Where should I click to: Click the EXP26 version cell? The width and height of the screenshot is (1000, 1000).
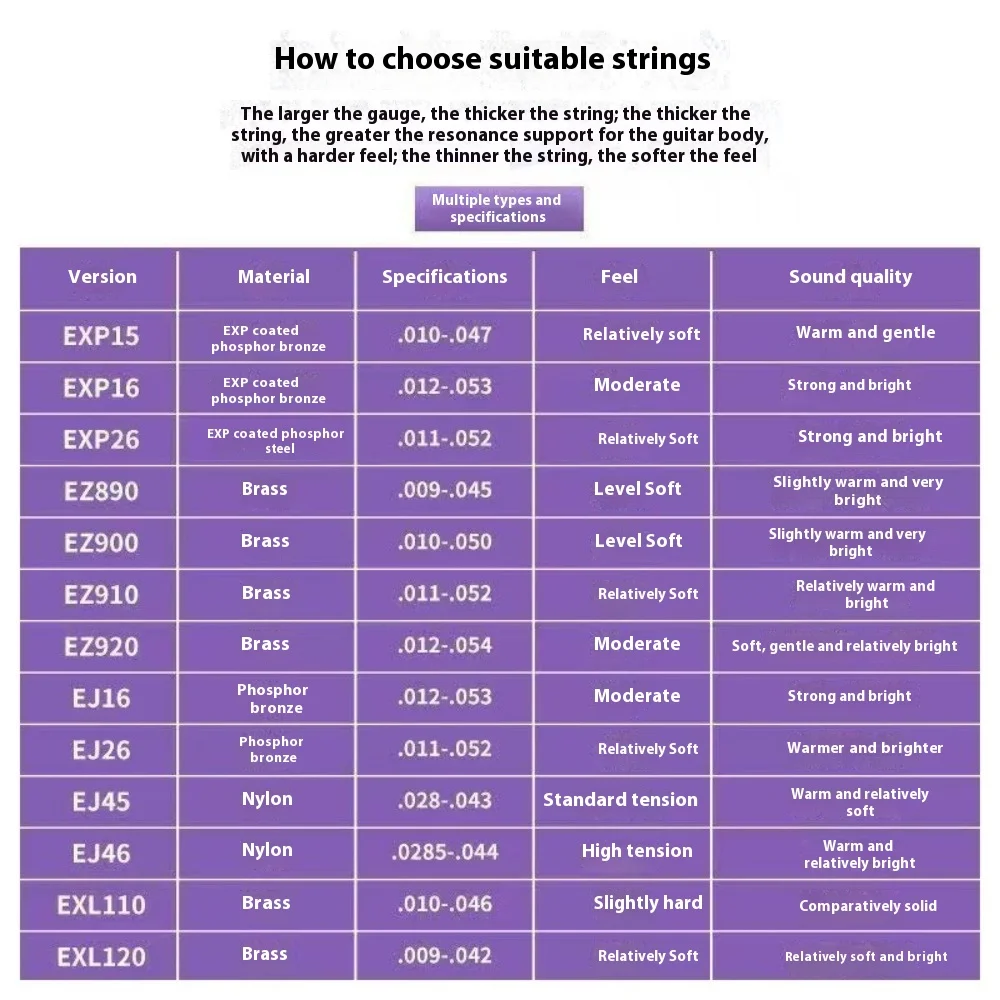tap(101, 440)
